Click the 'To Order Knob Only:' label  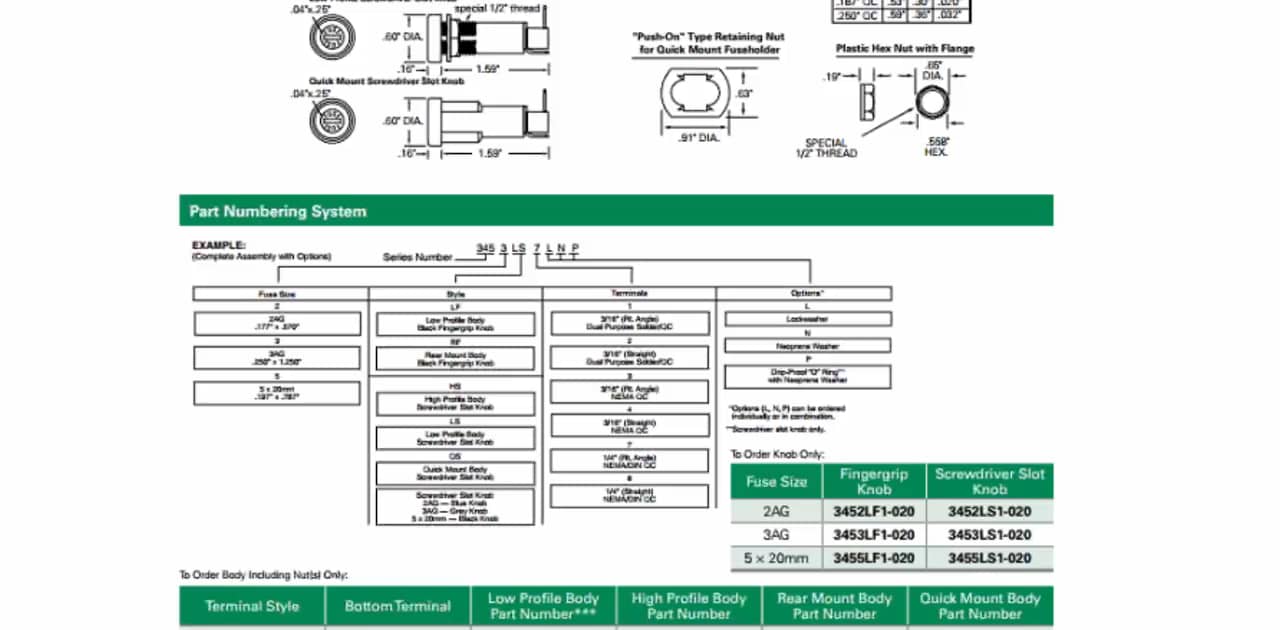pos(776,454)
